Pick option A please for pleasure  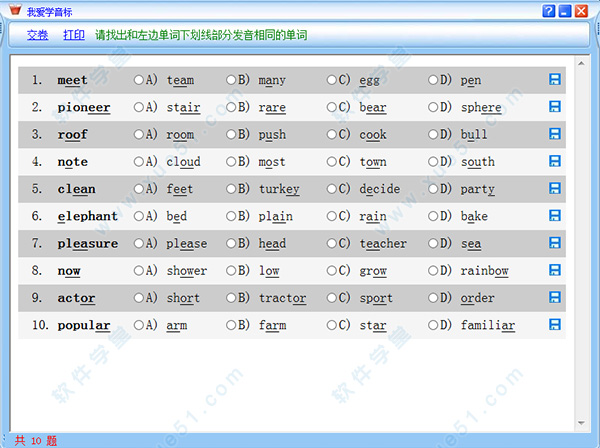[x=138, y=243]
